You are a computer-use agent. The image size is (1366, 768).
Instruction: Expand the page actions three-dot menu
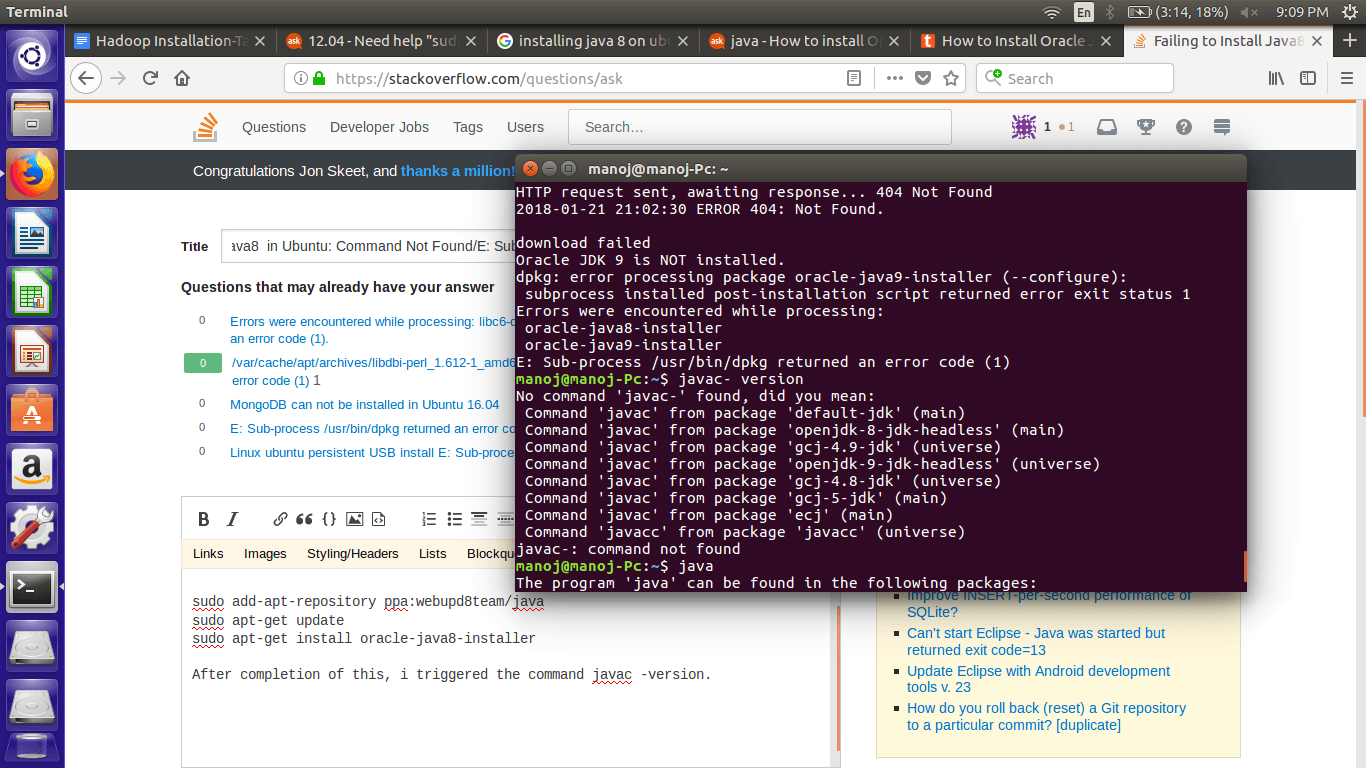click(x=894, y=78)
